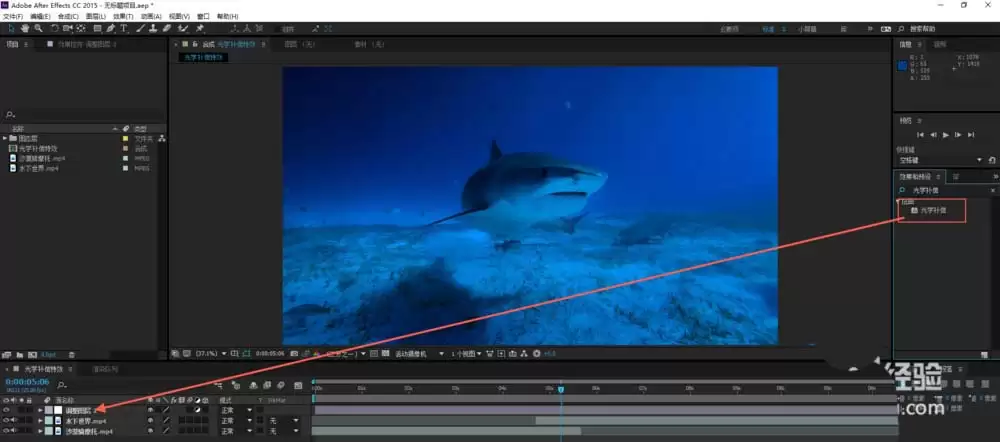This screenshot has width=1000, height=442.
Task: Select the Type tool
Action: [x=124, y=28]
